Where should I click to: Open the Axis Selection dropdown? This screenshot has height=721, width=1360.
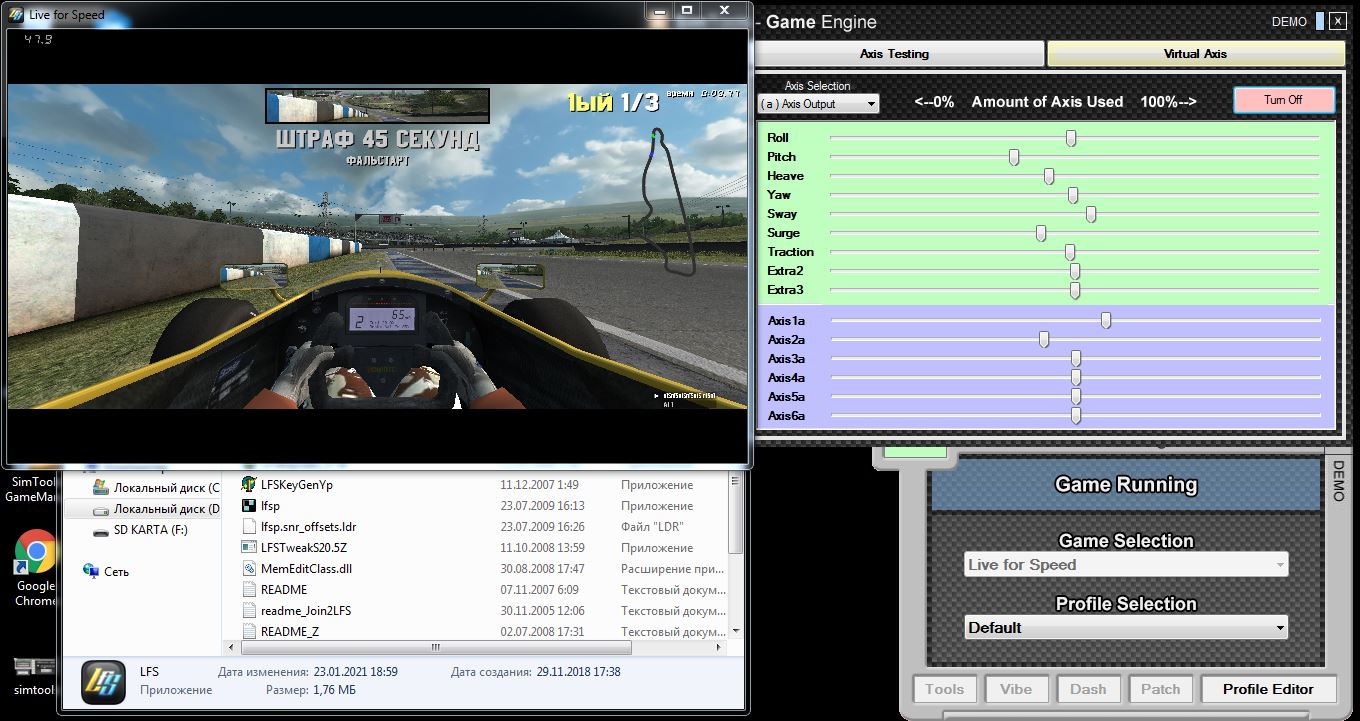(818, 104)
